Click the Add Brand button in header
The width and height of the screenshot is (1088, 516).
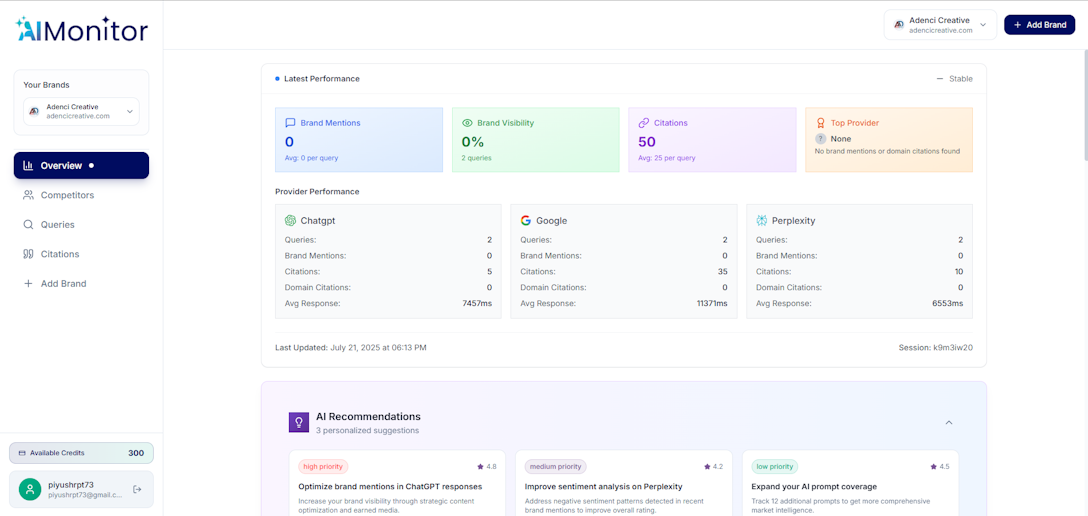(x=1039, y=24)
